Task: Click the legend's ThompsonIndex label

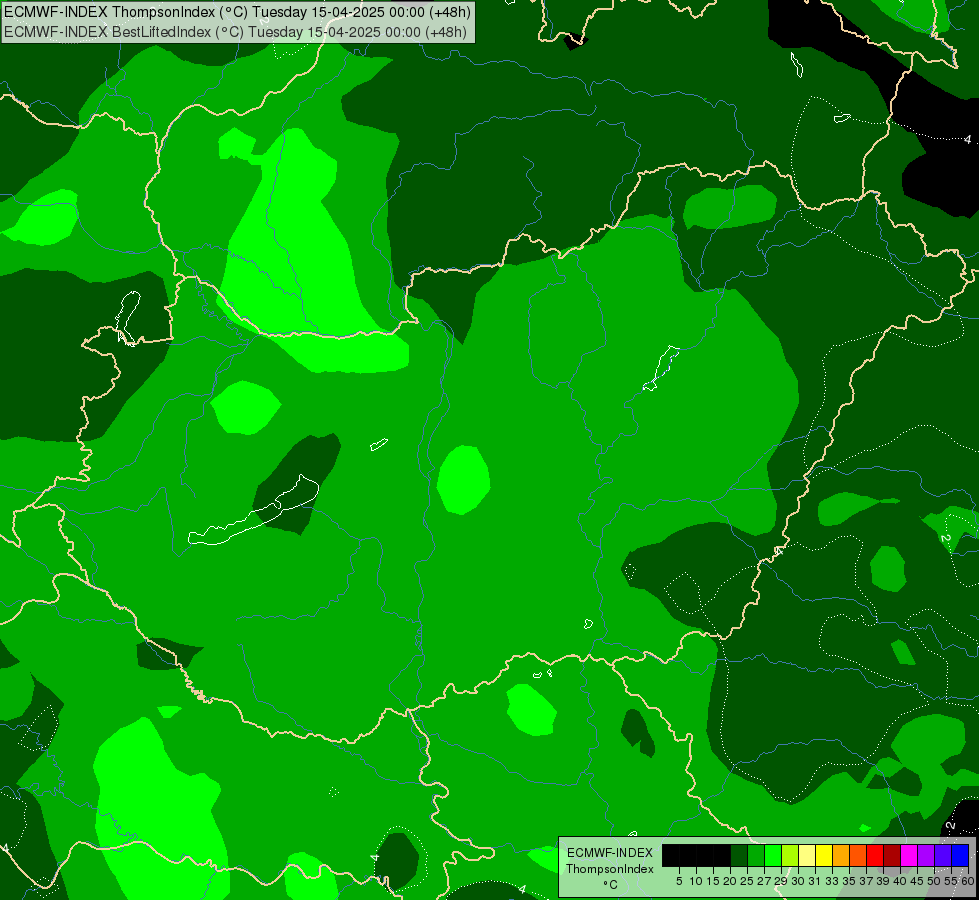Action: [610, 869]
